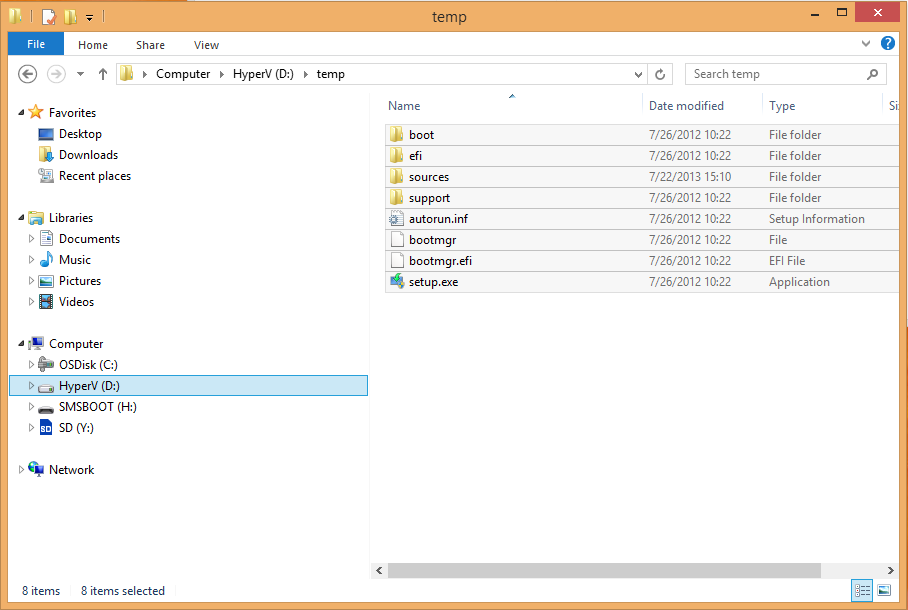This screenshot has height=610, width=908.
Task: Open the File menu tab
Action: click(36, 44)
